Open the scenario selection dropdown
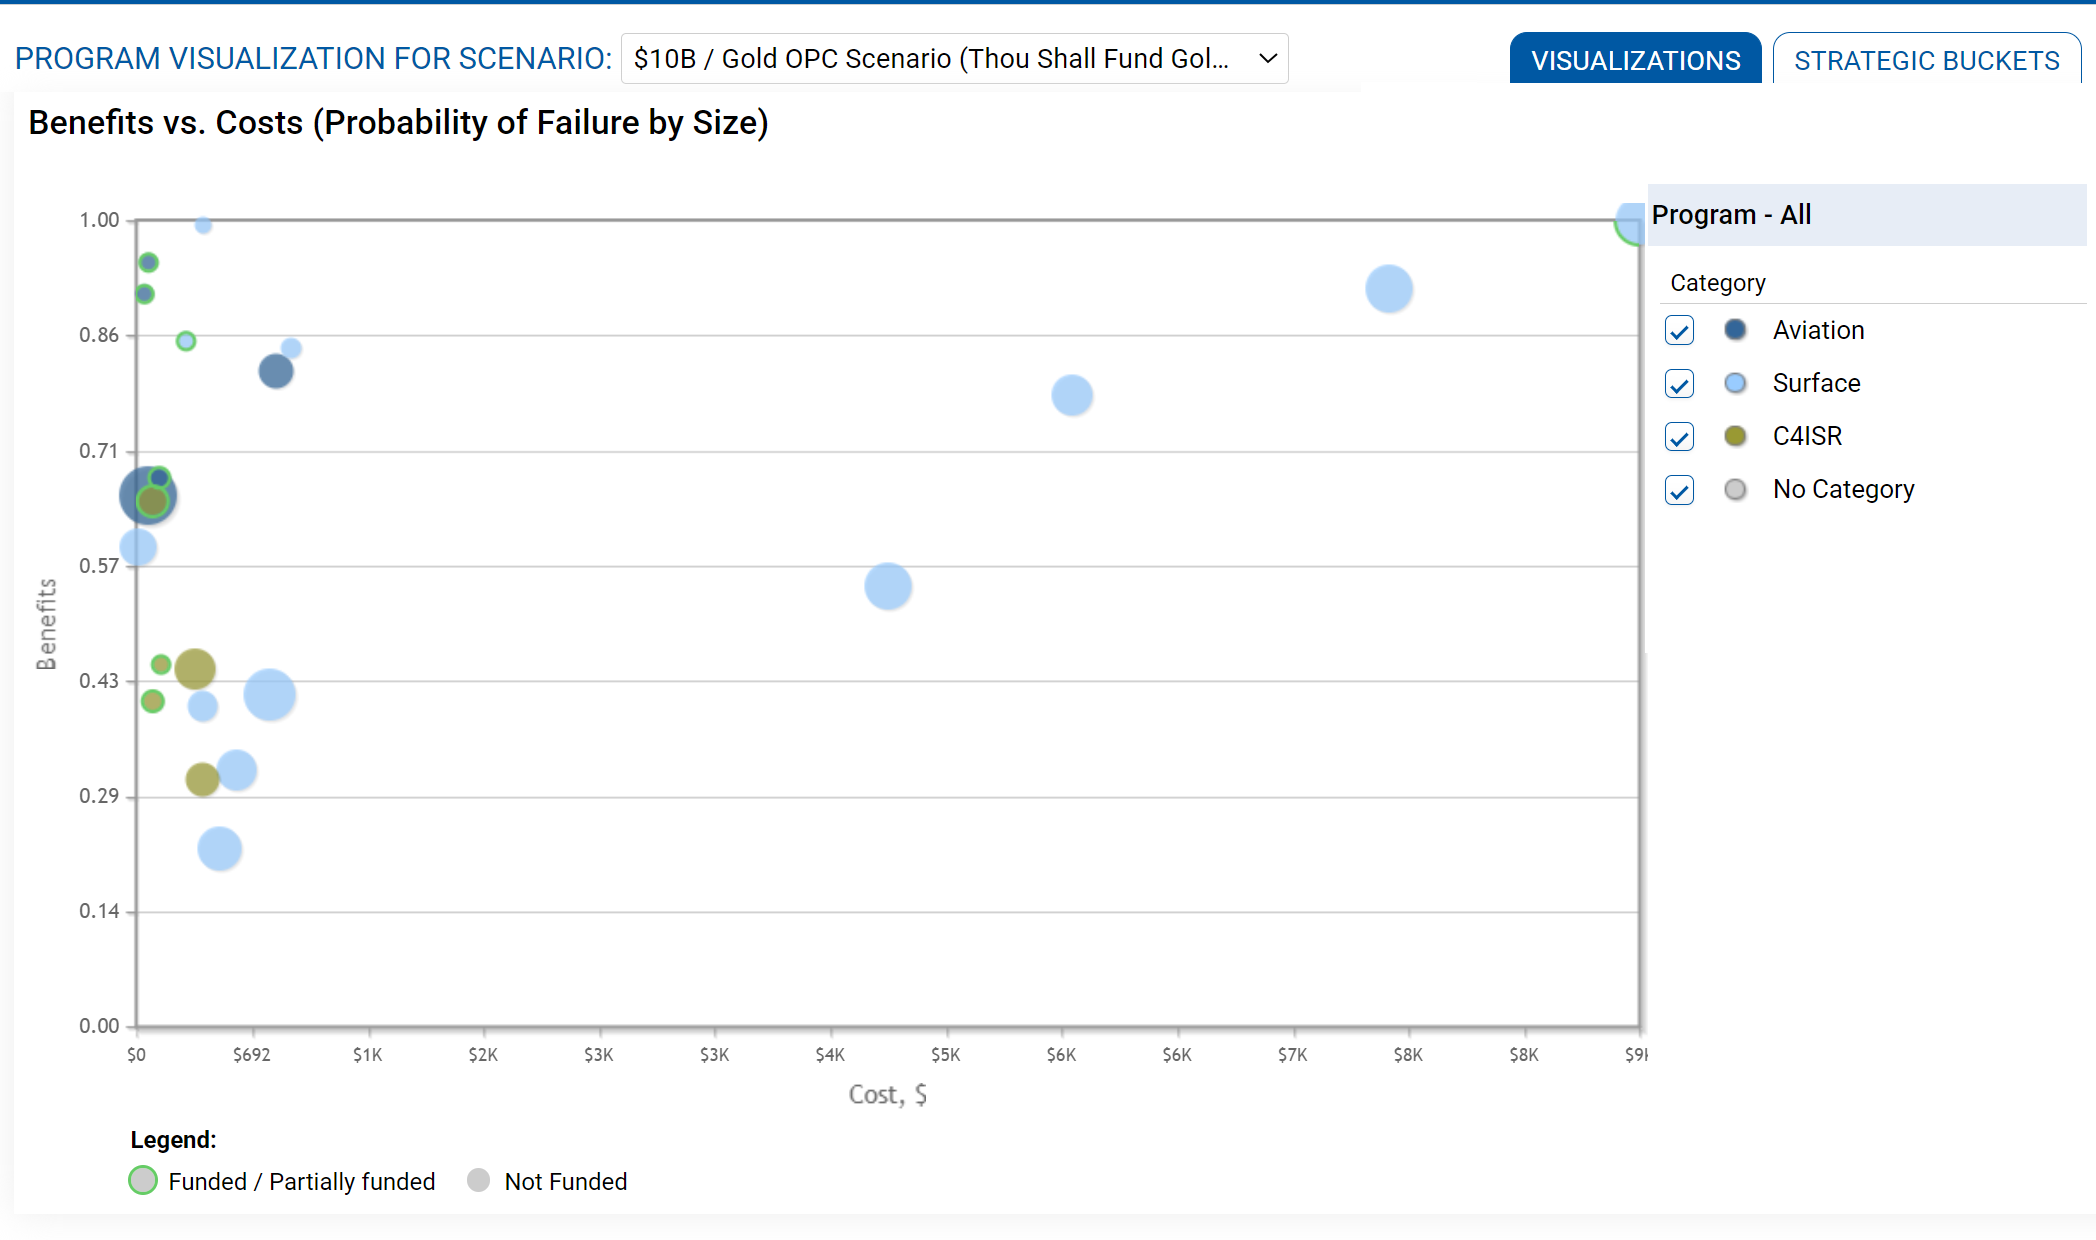 coord(954,59)
